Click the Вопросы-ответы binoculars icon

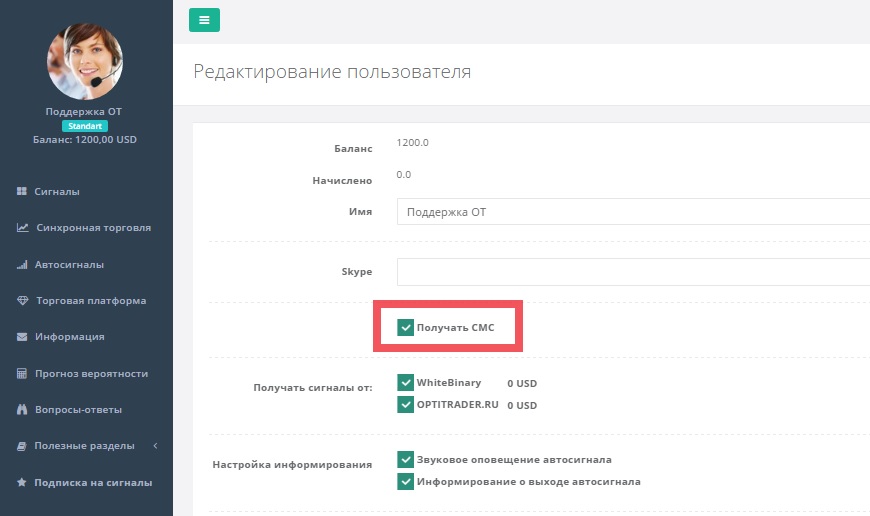click(x=22, y=409)
